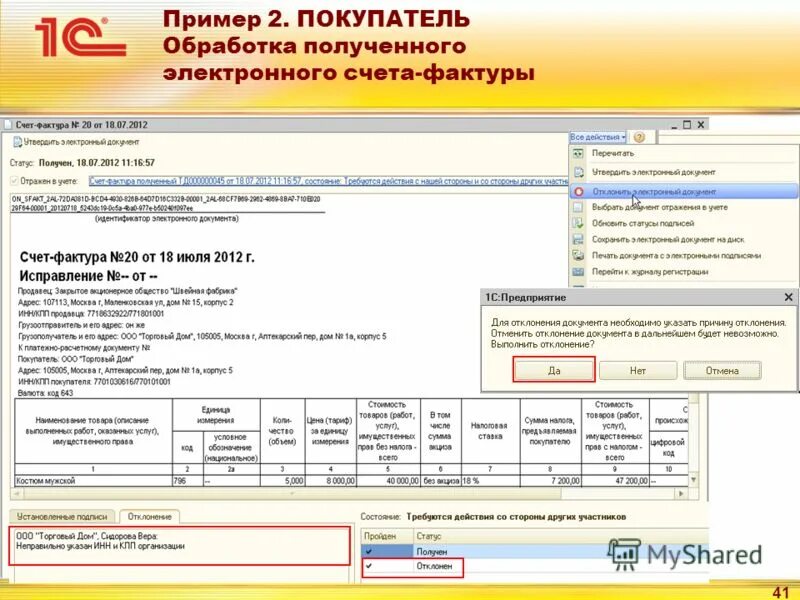
Task: Click the yellow help question mark icon
Action: click(x=639, y=138)
